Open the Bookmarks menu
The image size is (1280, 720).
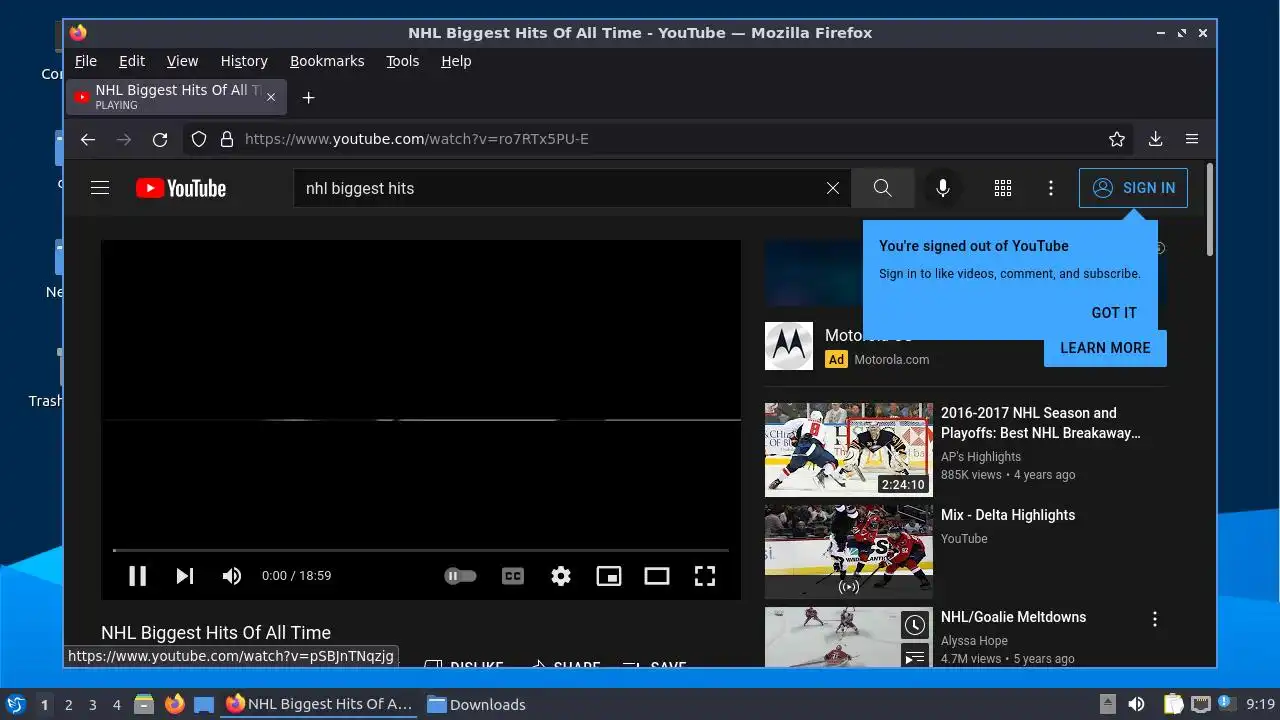[327, 61]
